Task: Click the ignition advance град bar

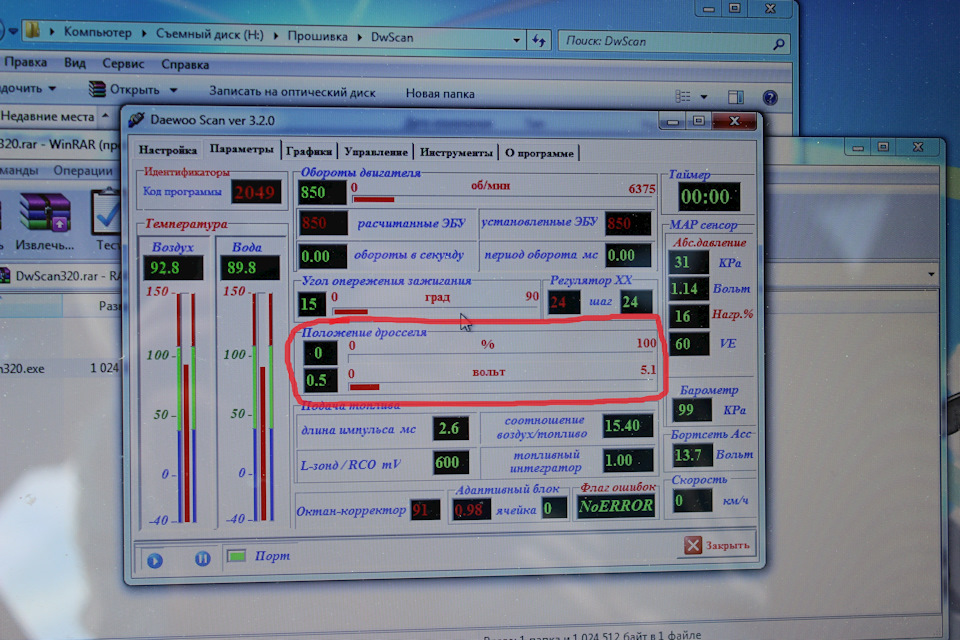Action: coord(435,311)
